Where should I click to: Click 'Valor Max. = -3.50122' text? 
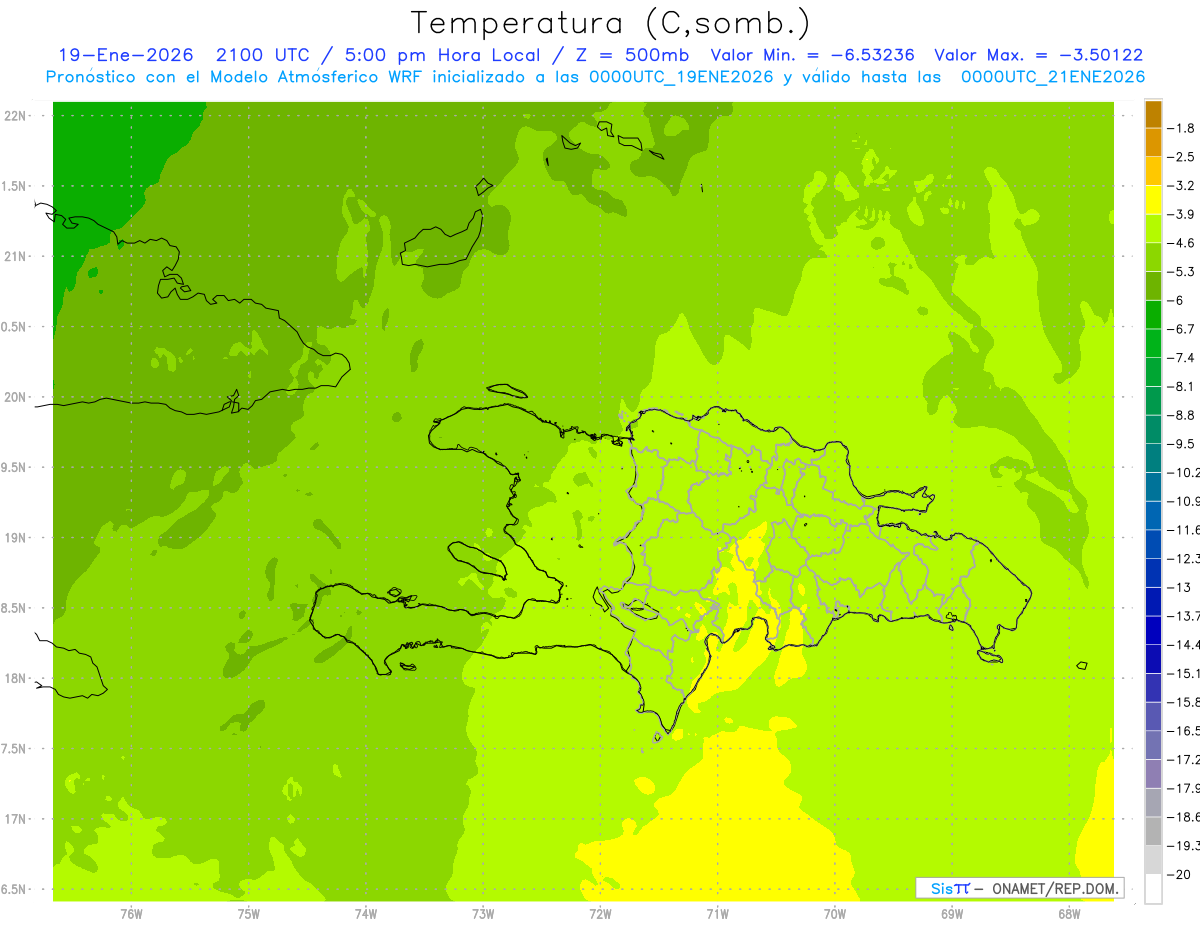point(1038,55)
